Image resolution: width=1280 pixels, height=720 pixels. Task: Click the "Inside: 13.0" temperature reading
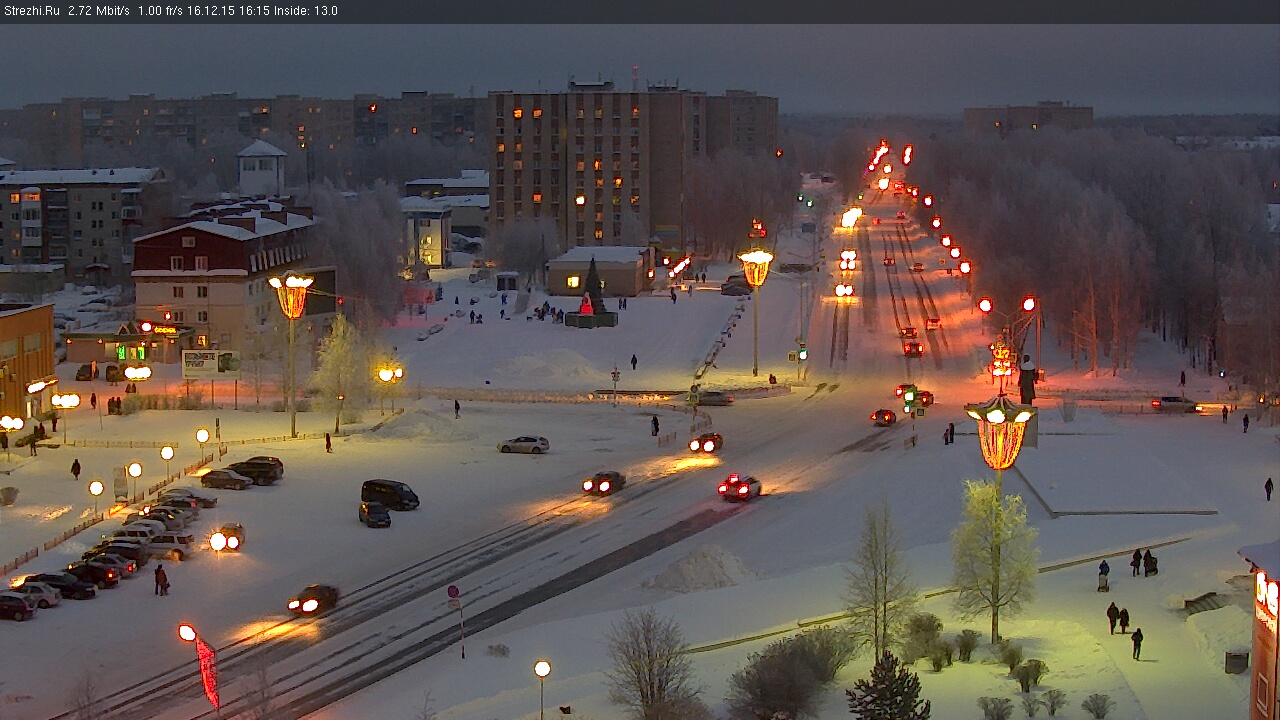(306, 11)
